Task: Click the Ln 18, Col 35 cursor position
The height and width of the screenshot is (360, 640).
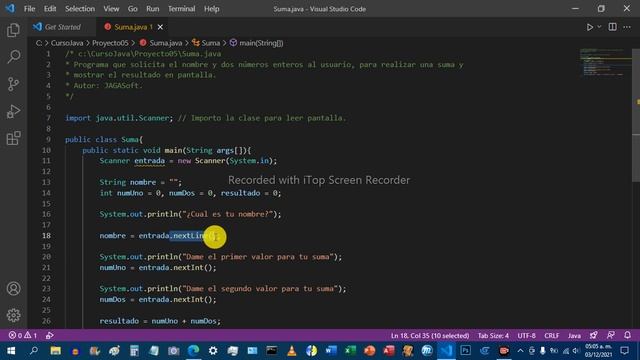Action: pyautogui.click(x=430, y=336)
